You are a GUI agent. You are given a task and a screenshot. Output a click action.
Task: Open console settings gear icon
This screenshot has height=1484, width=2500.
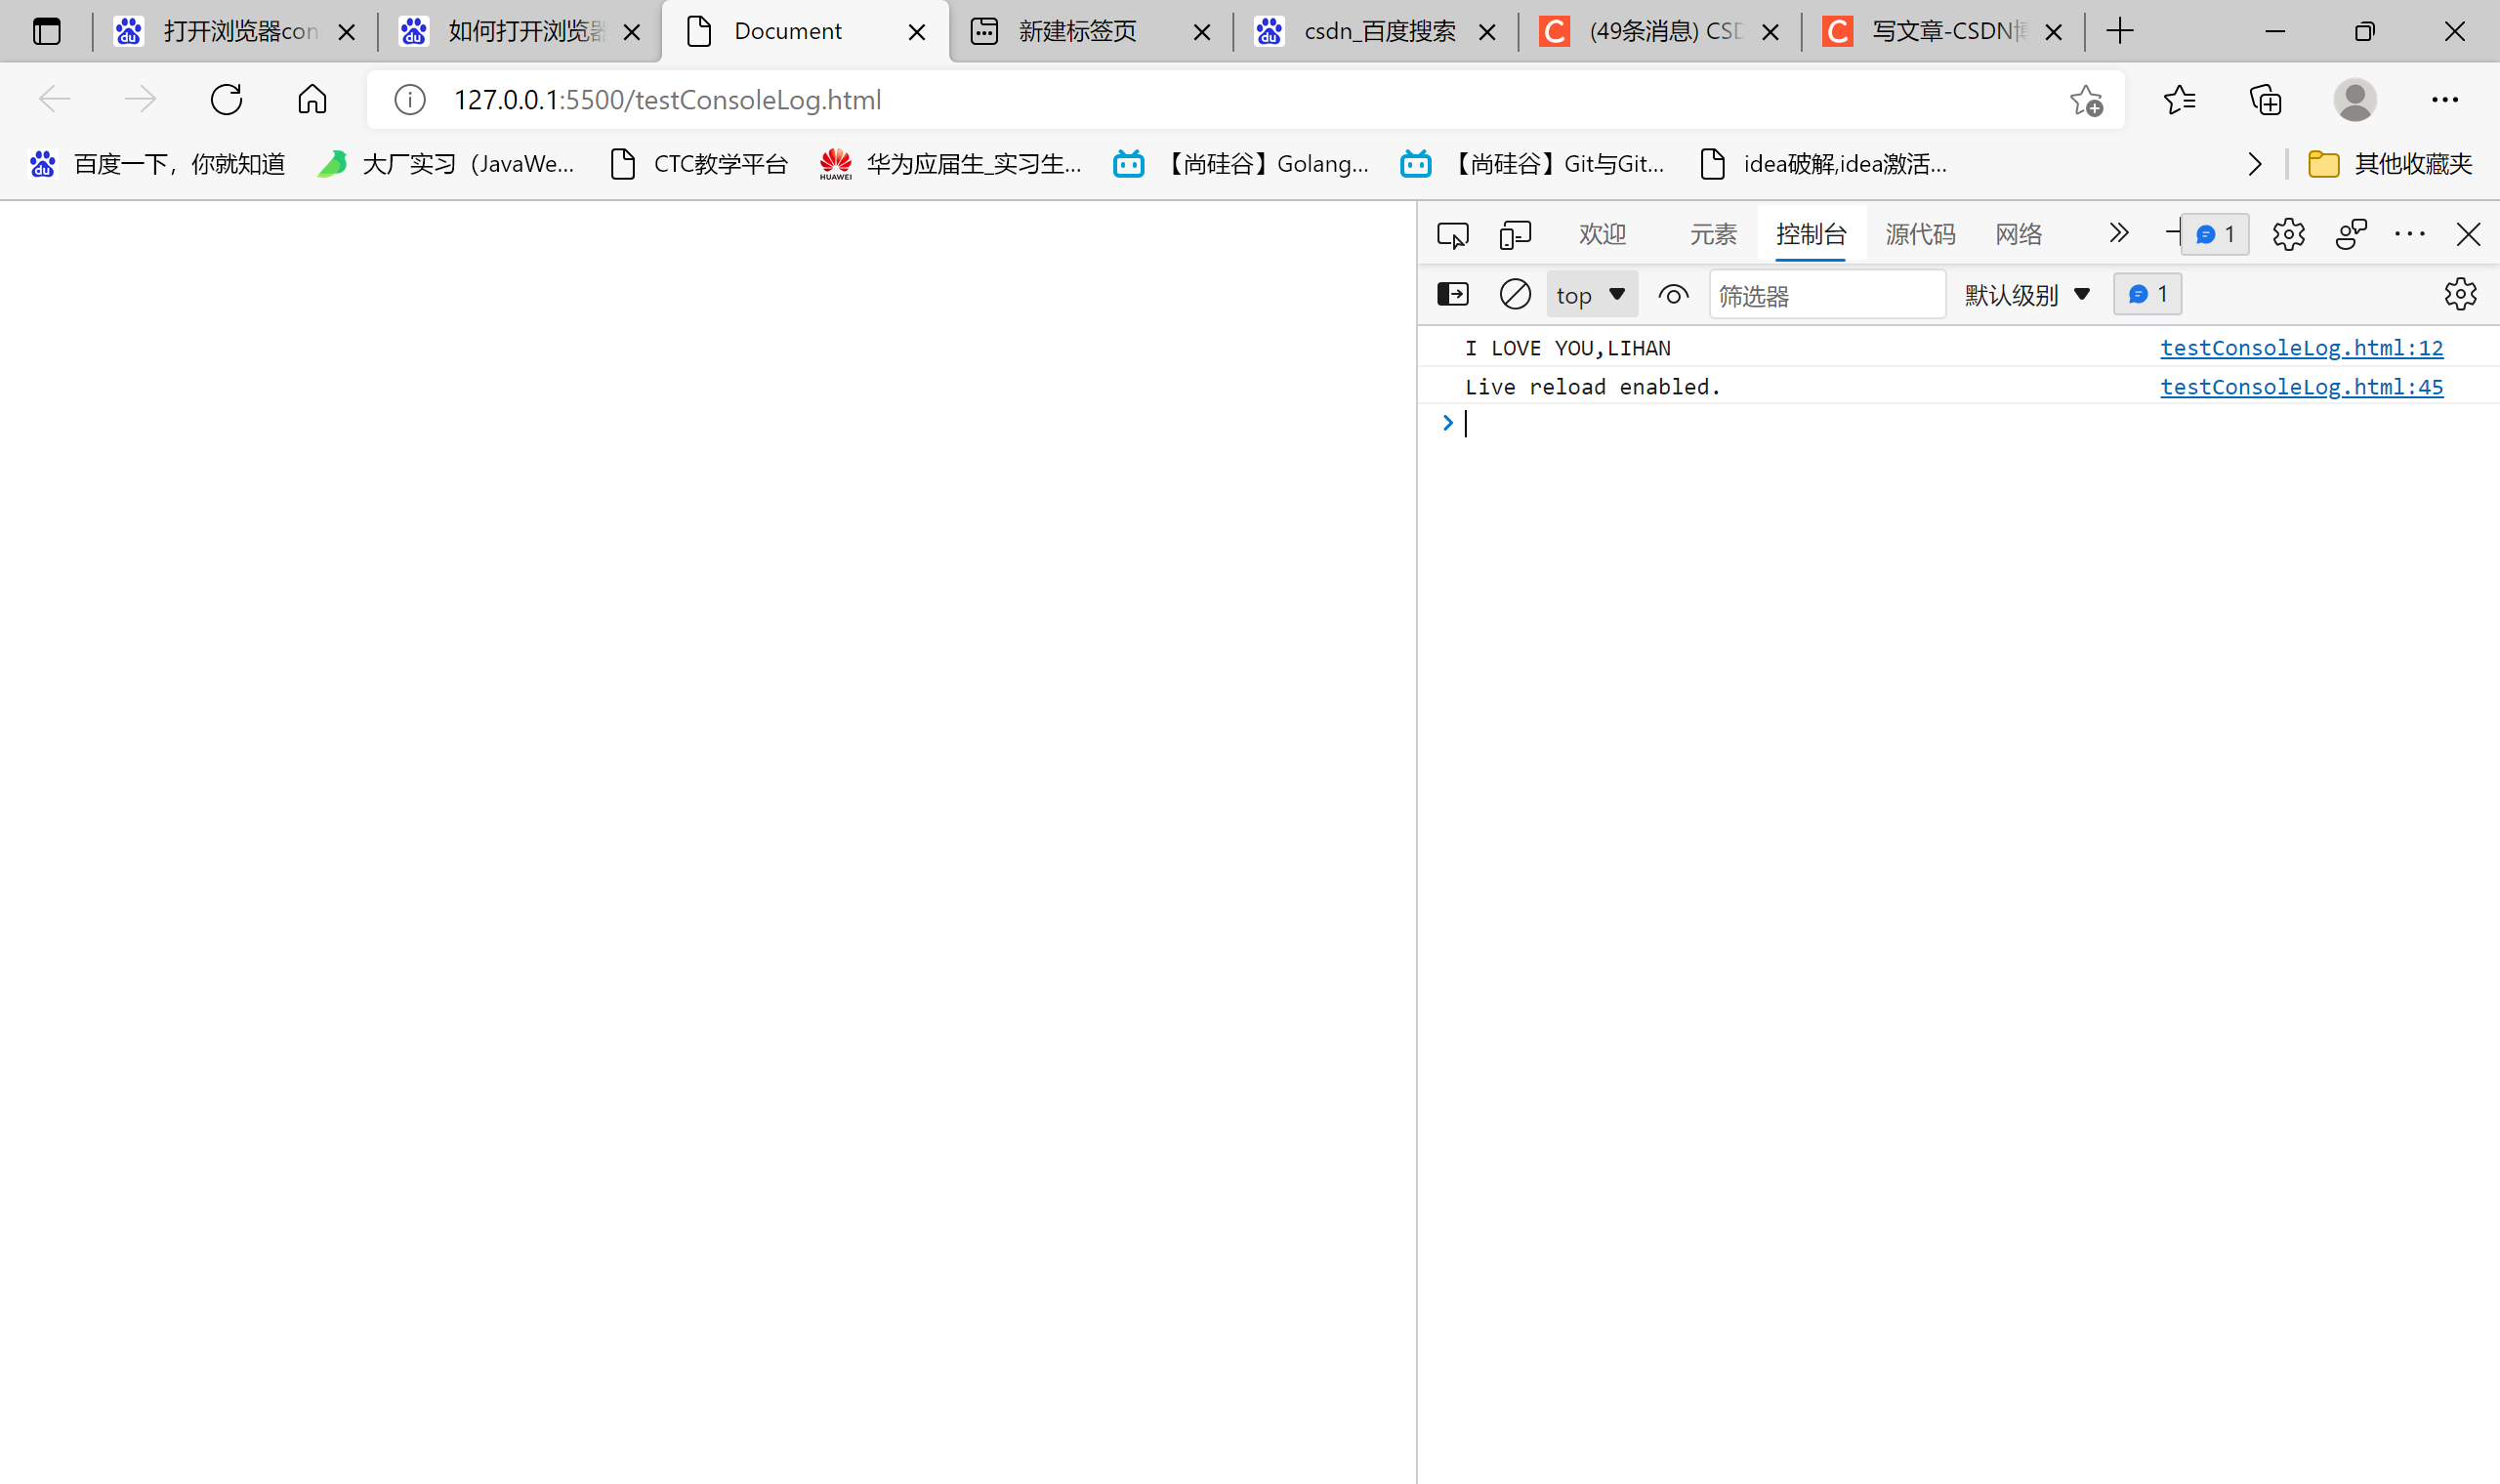[2460, 294]
